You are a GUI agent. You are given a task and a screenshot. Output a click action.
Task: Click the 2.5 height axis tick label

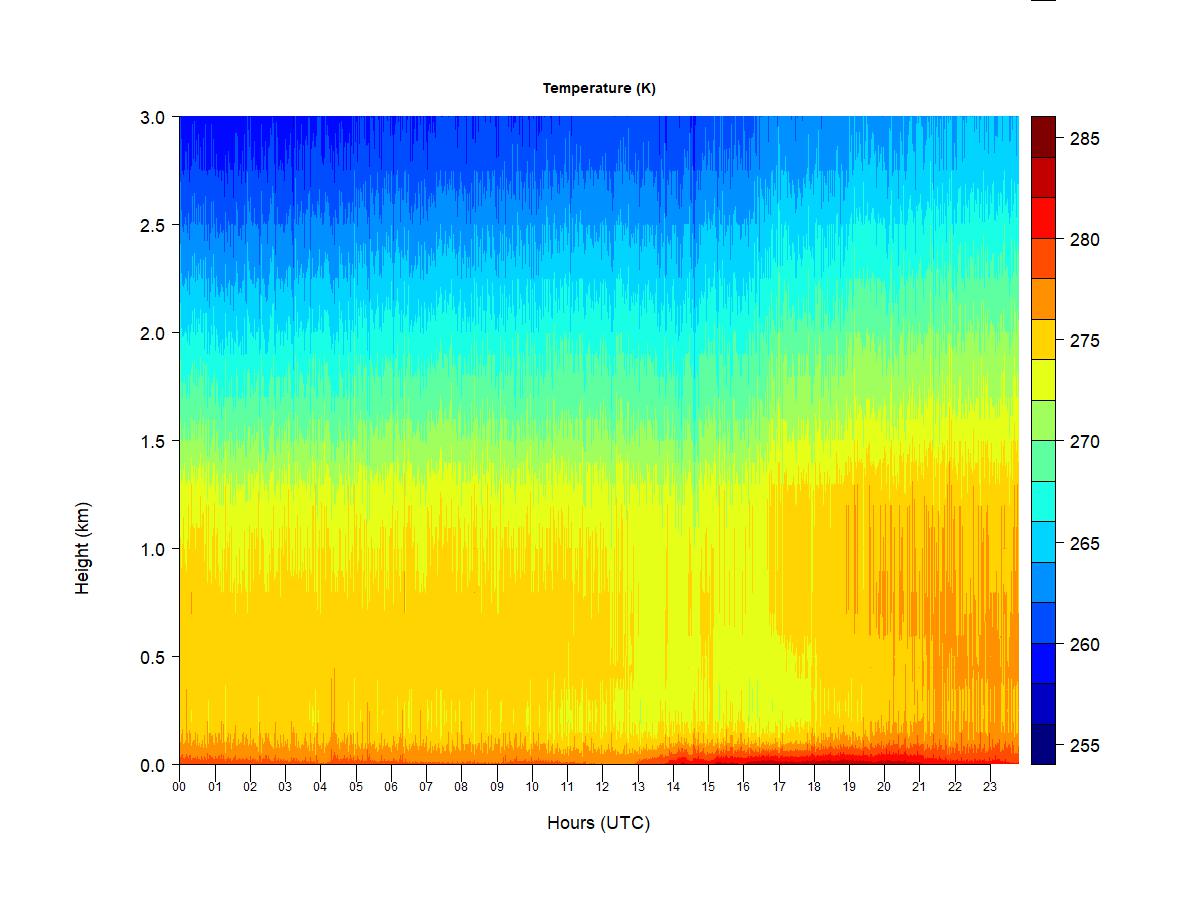[153, 225]
